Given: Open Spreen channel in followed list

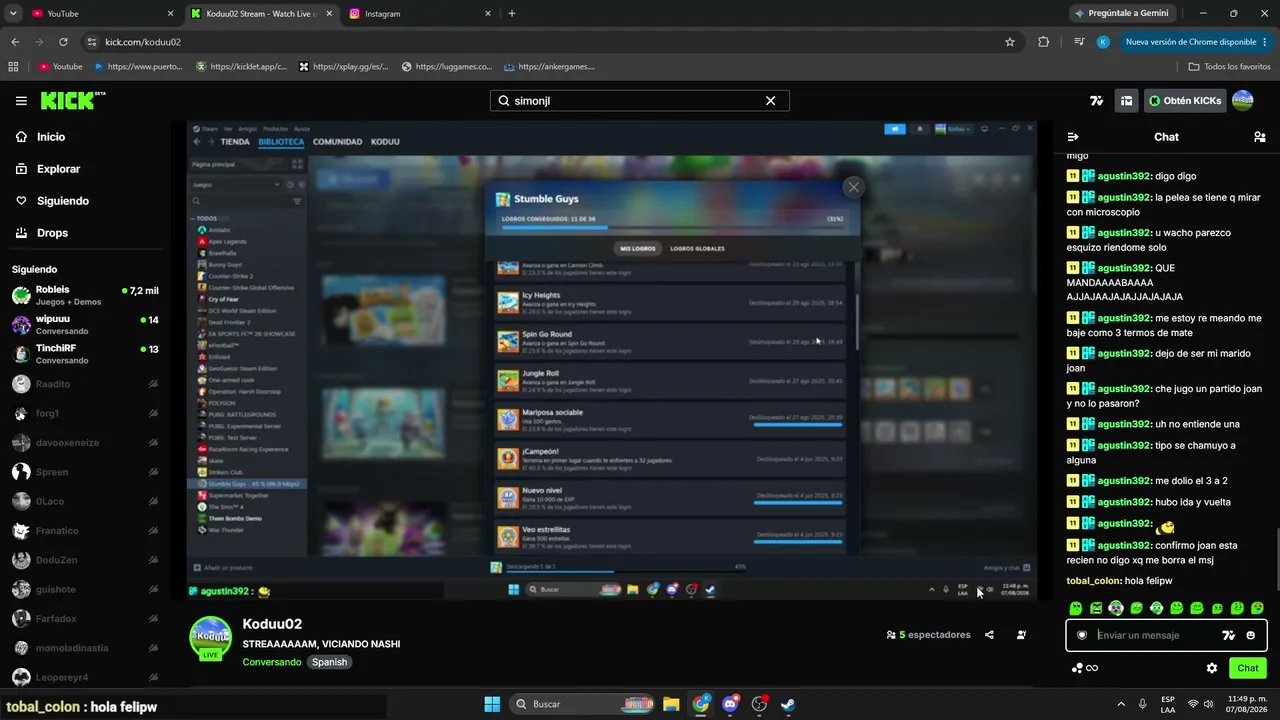Looking at the screenshot, I should click(85, 472).
